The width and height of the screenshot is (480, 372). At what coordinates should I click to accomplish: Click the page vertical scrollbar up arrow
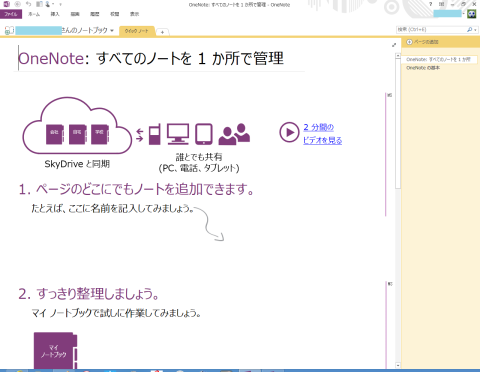(x=398, y=56)
